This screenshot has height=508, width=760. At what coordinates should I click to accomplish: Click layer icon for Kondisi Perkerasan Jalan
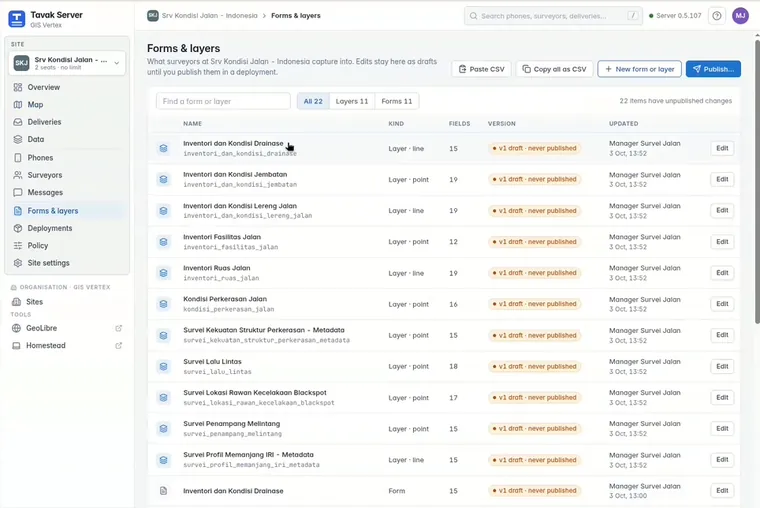164,304
